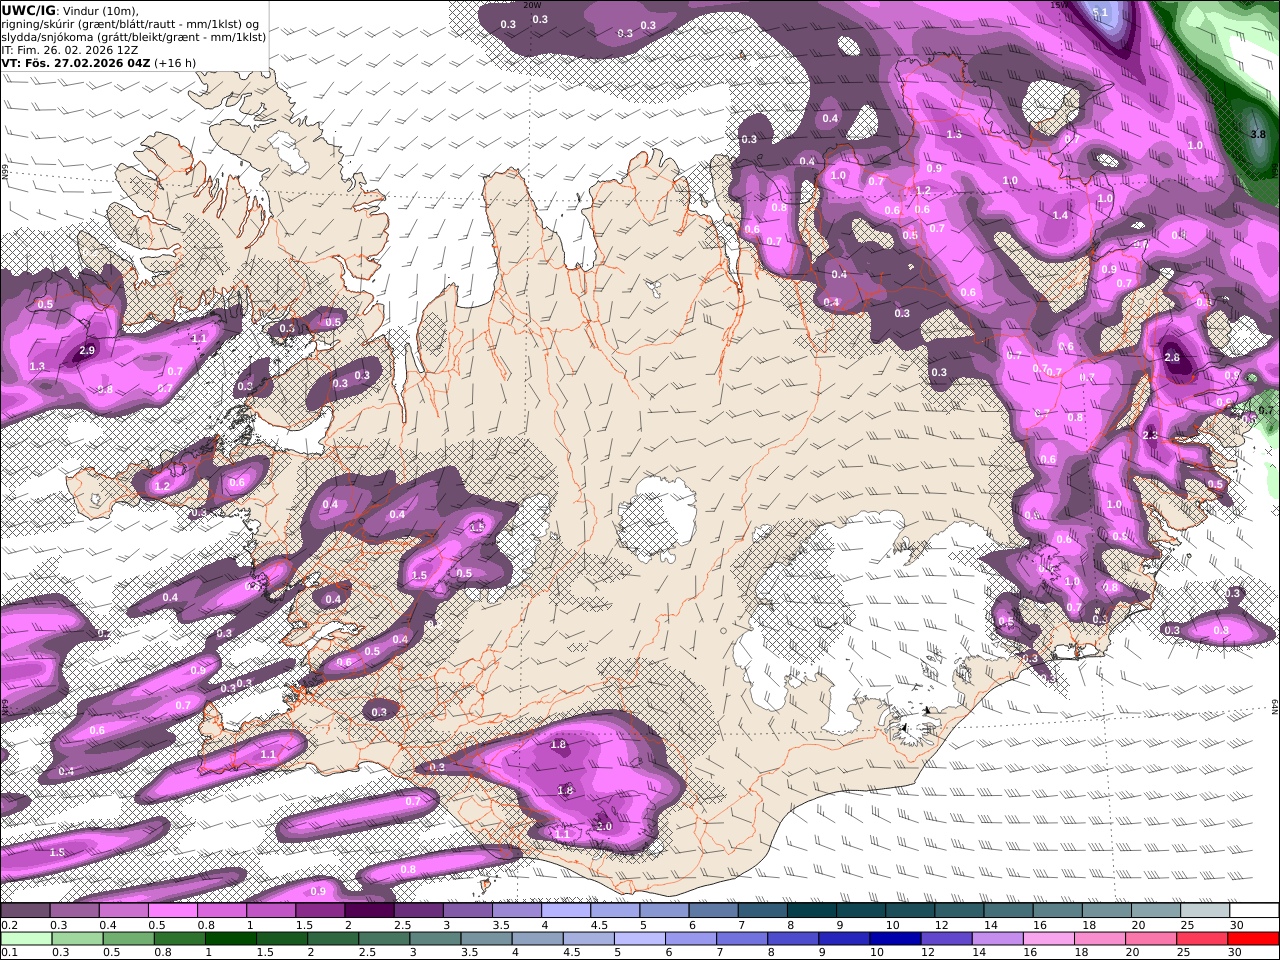Pick the lavender top swatch between 4 and 4.5
Screen dimensions: 1280x960
pos(564,911)
